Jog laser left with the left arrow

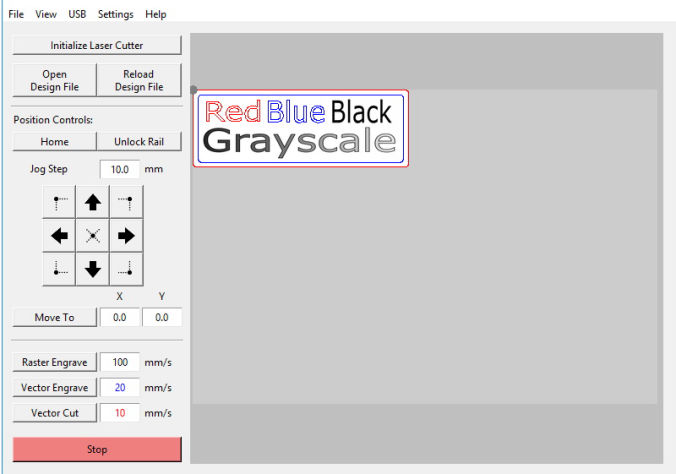pos(59,235)
